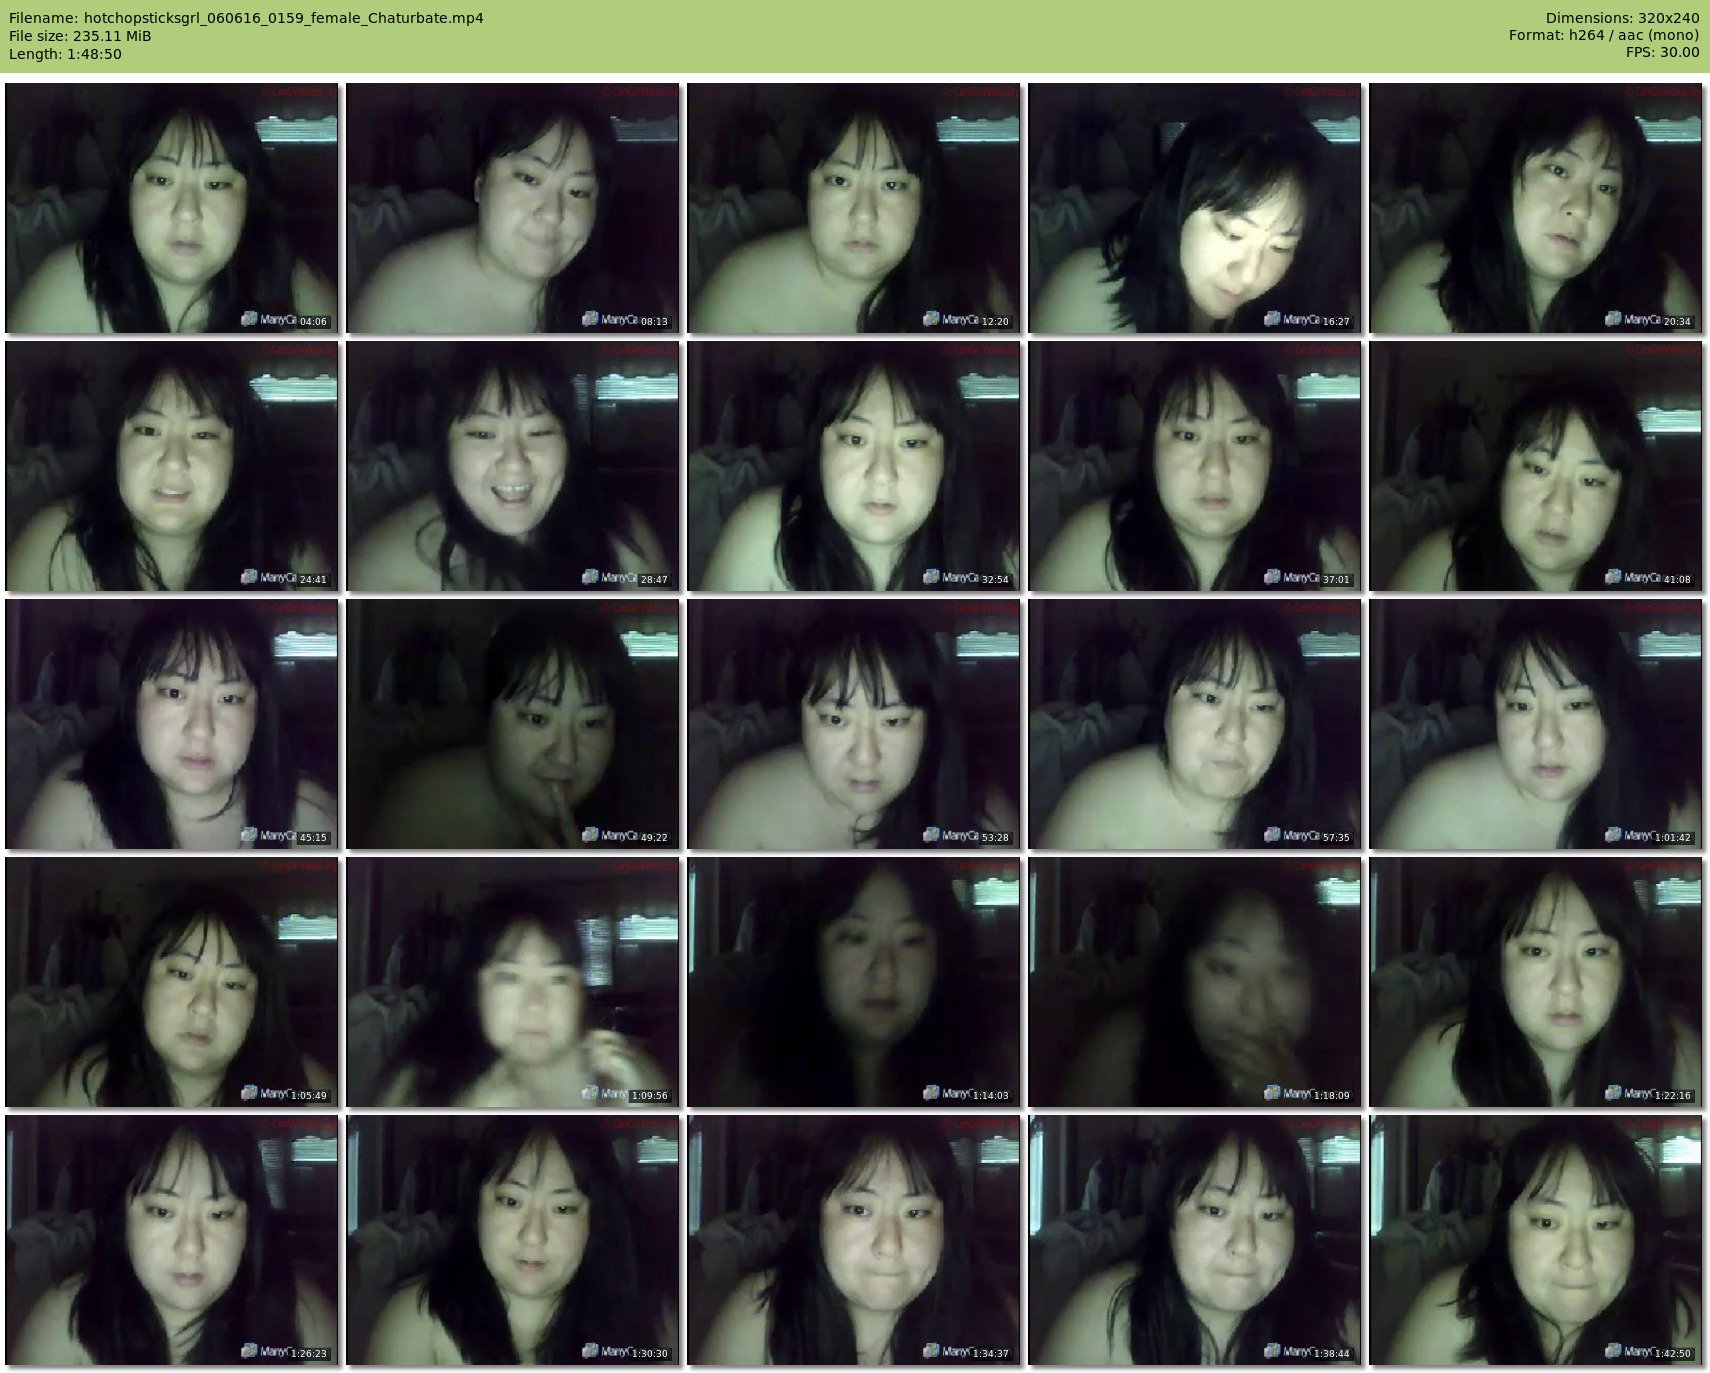1710x1373 pixels.
Task: Select the thumbnail labeled 20:34
Action: 1536,208
